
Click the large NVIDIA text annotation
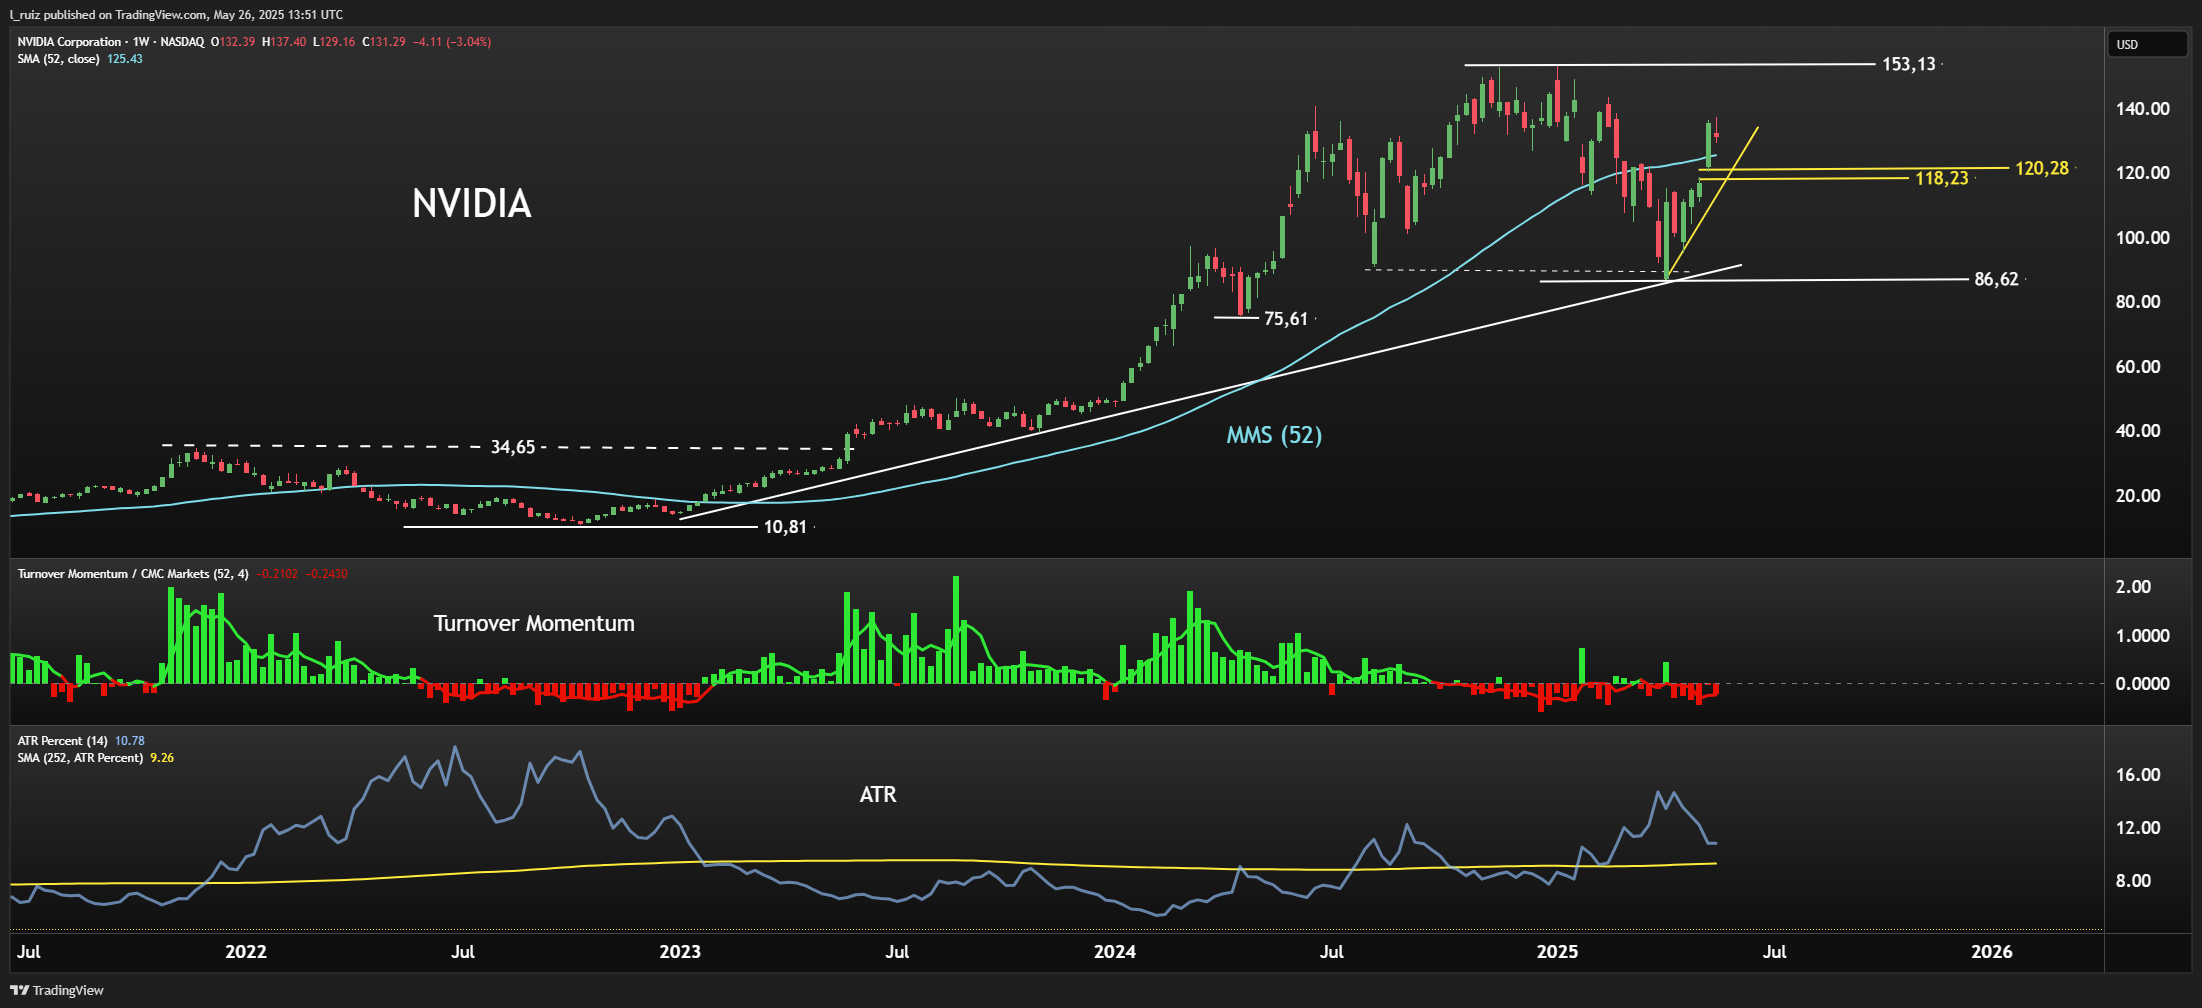(x=472, y=204)
